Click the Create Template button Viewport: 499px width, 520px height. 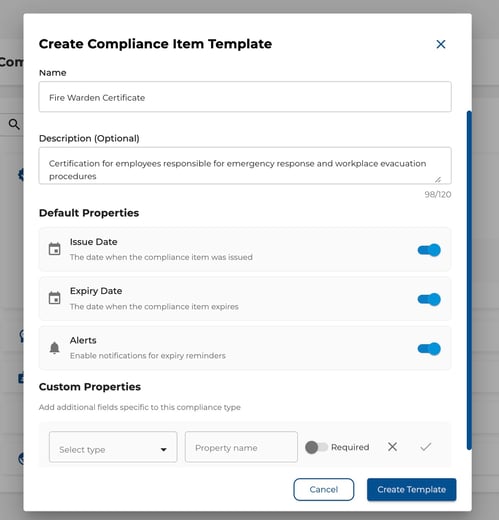click(x=412, y=489)
